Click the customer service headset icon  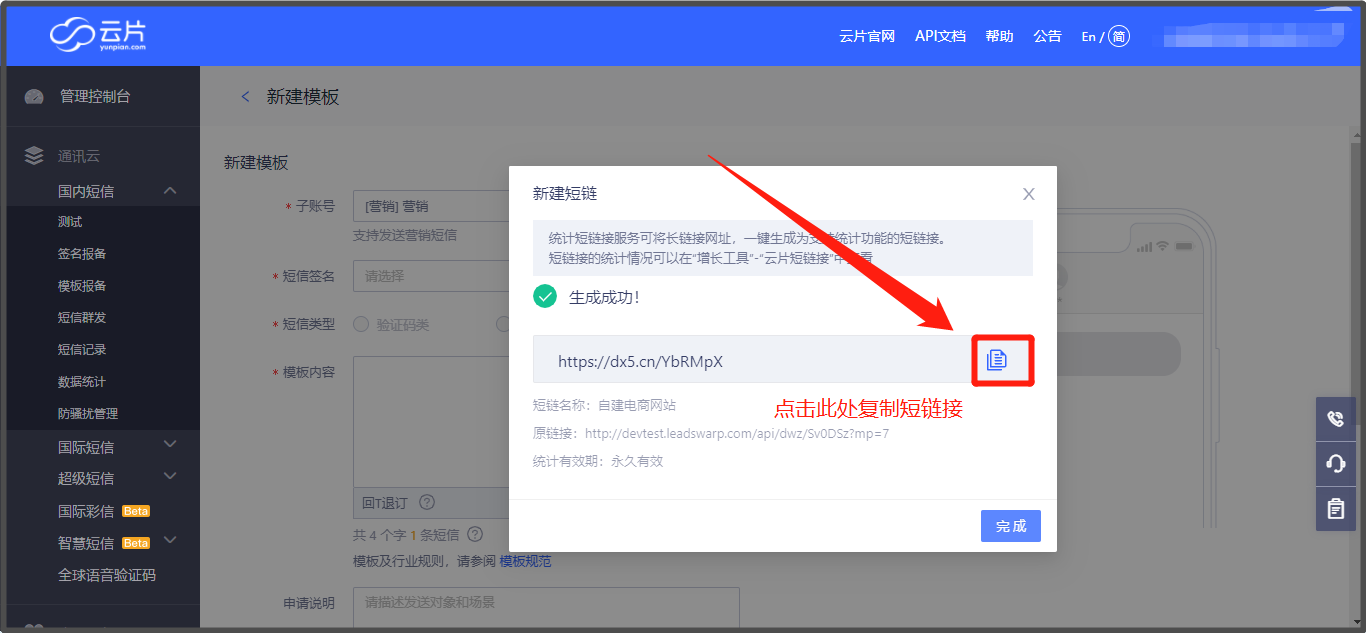(1336, 464)
